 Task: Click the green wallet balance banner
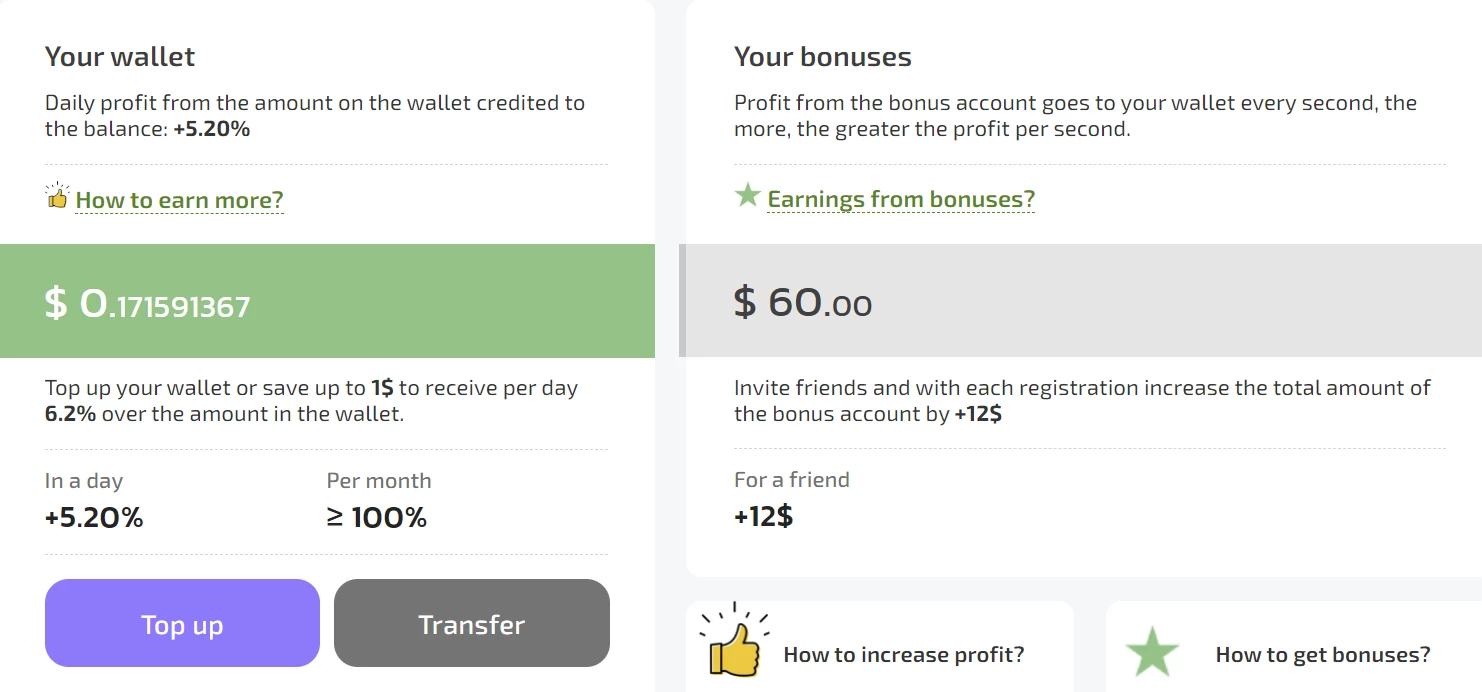[327, 301]
